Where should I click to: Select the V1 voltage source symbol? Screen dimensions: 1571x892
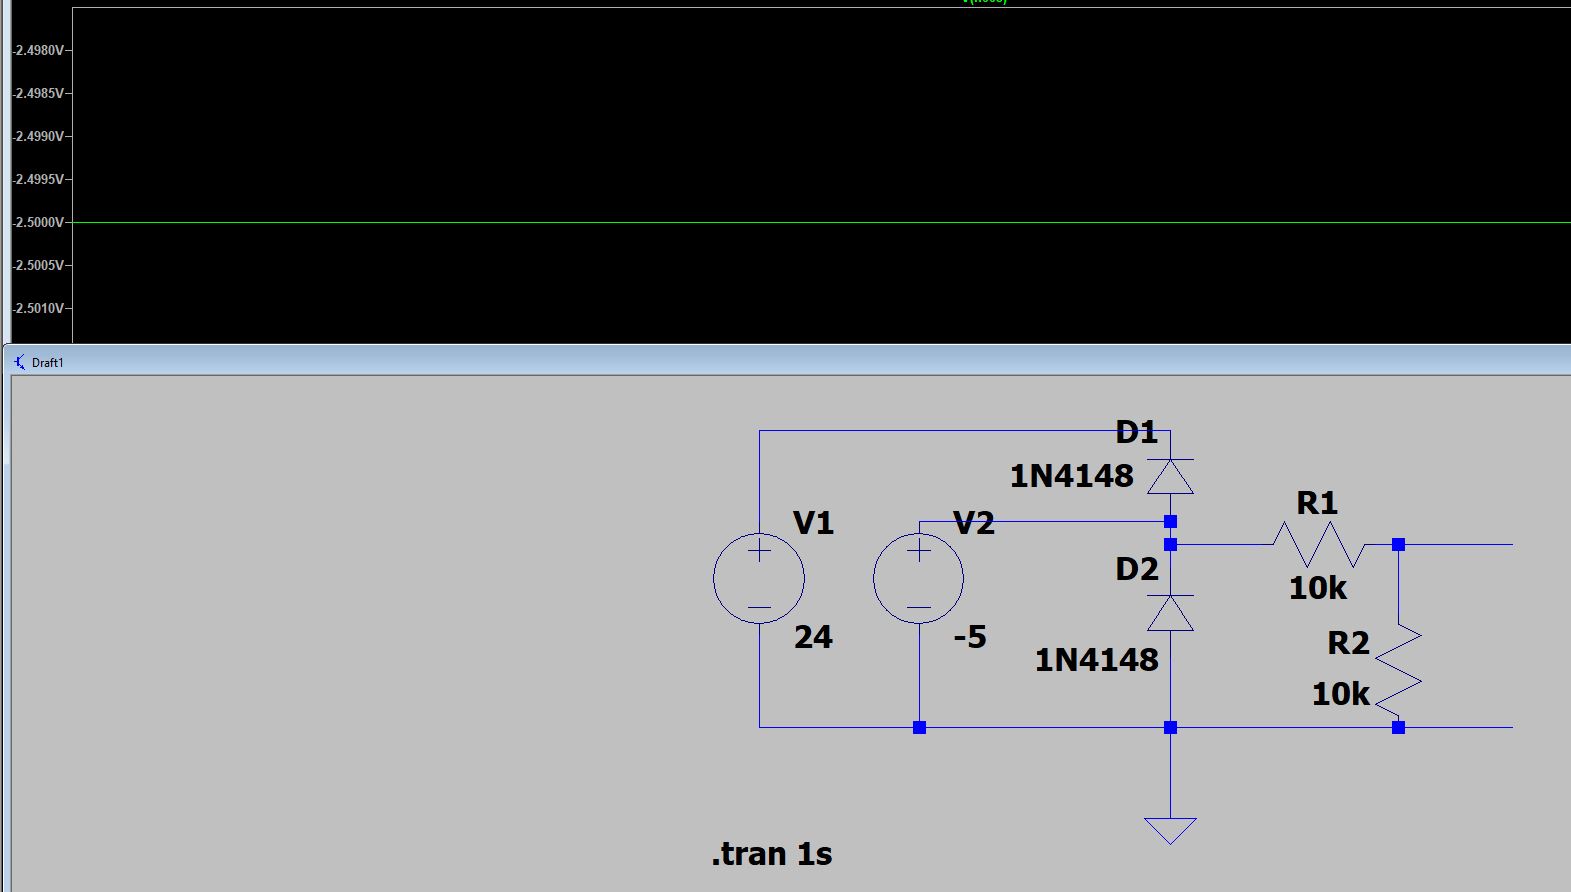759,578
